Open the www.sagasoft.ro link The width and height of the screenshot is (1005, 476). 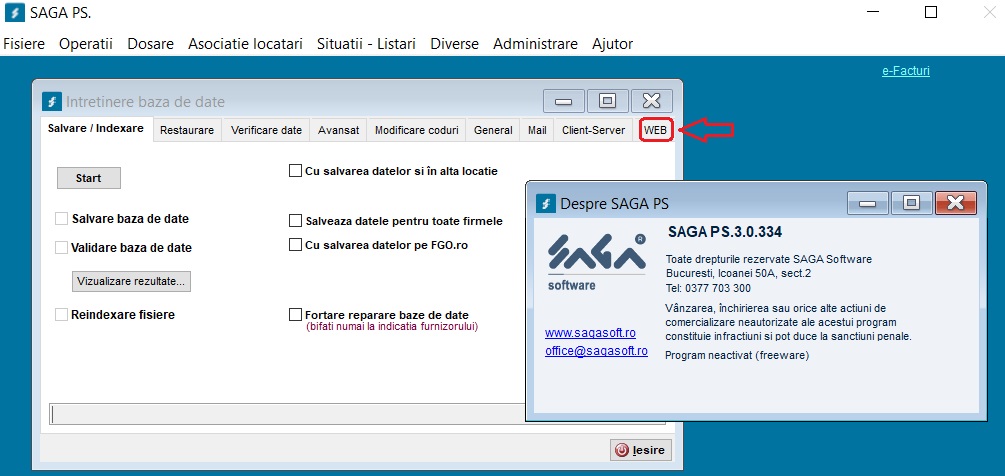[590, 333]
